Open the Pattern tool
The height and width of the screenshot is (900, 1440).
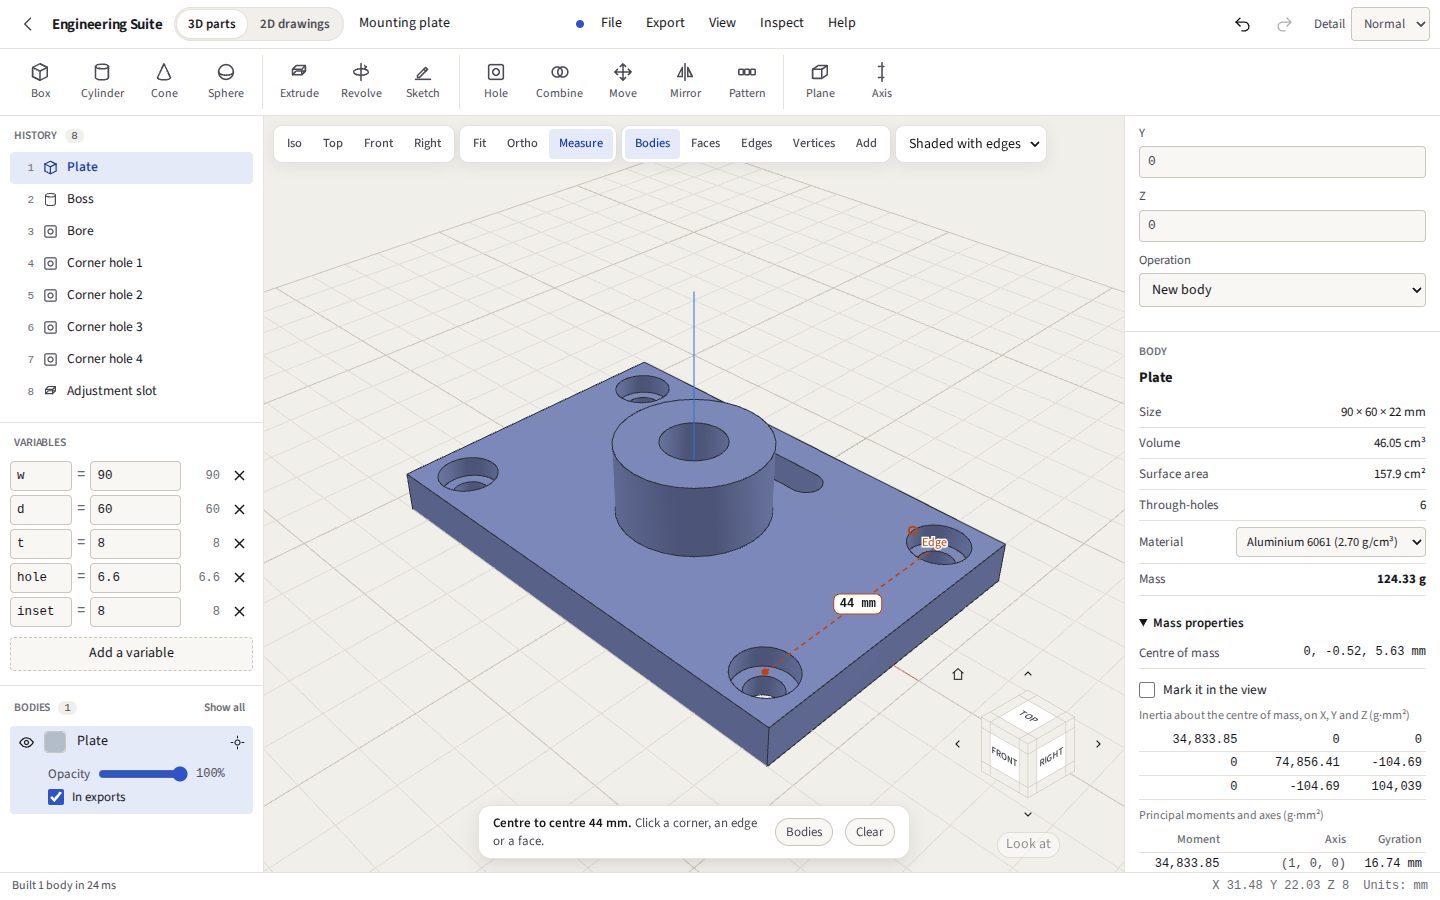click(747, 81)
